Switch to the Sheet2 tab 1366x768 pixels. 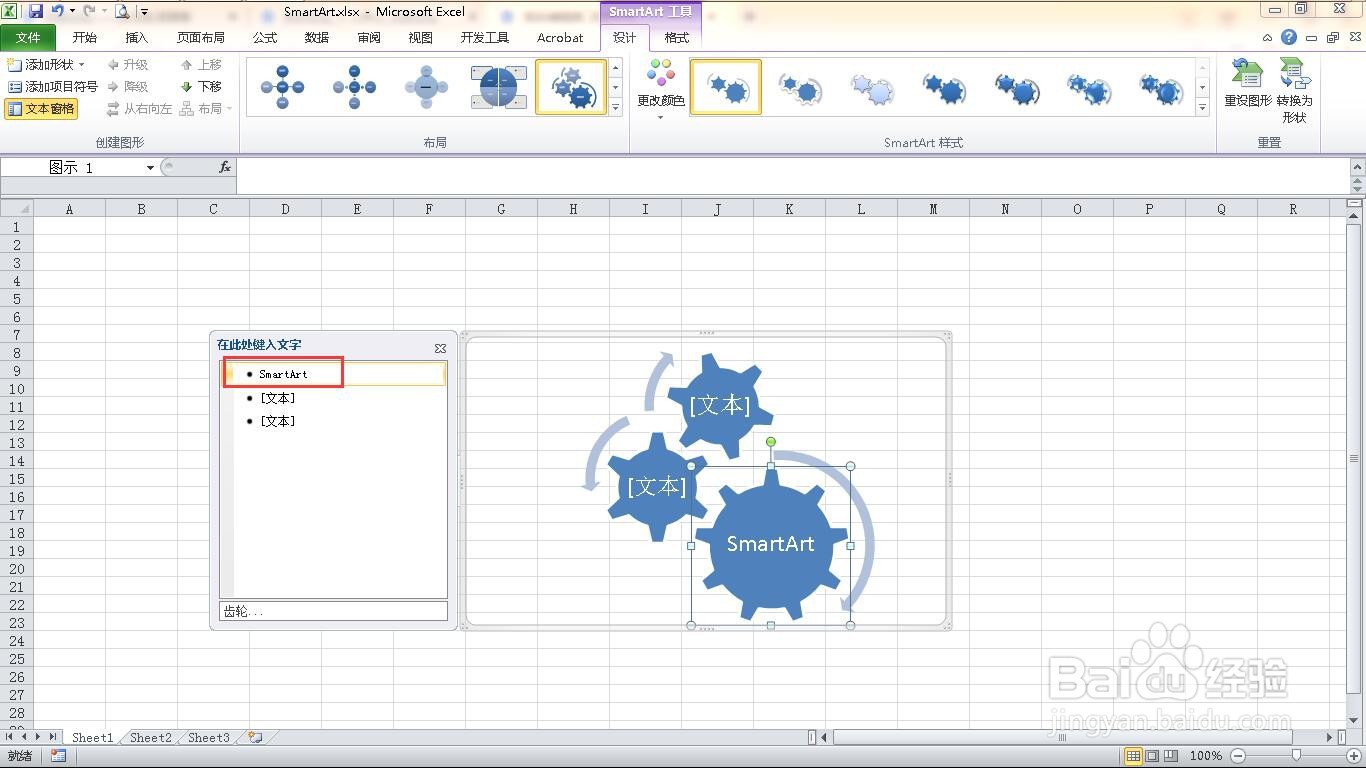click(x=151, y=737)
